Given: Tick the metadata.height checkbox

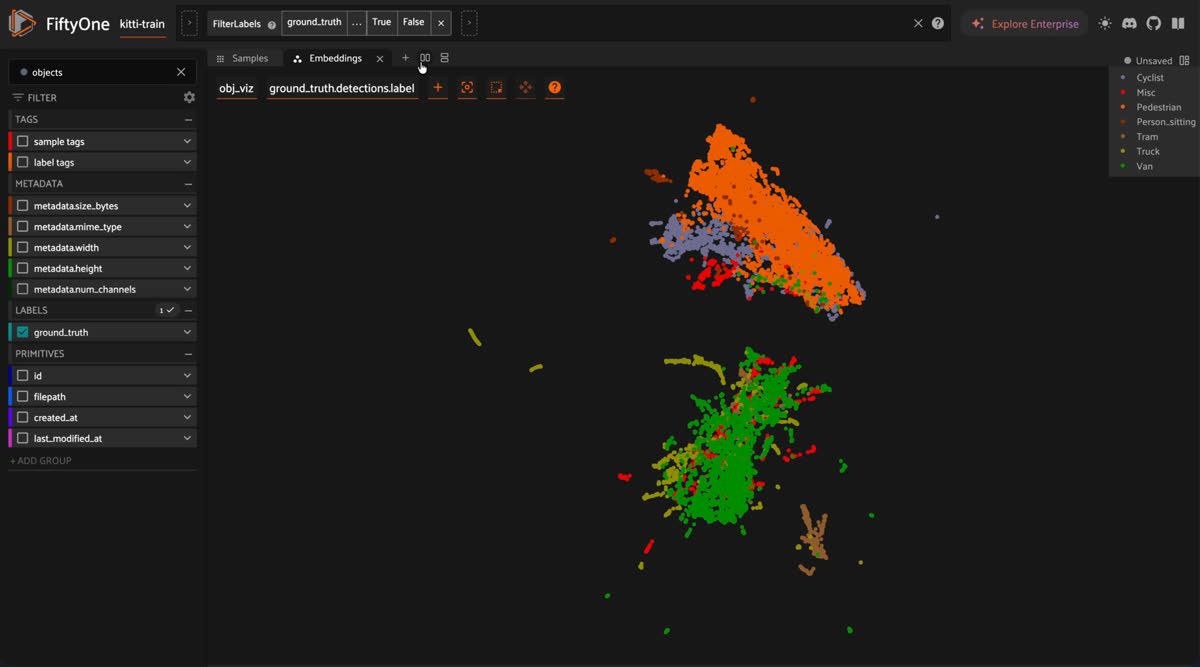Looking at the screenshot, I should coord(23,268).
